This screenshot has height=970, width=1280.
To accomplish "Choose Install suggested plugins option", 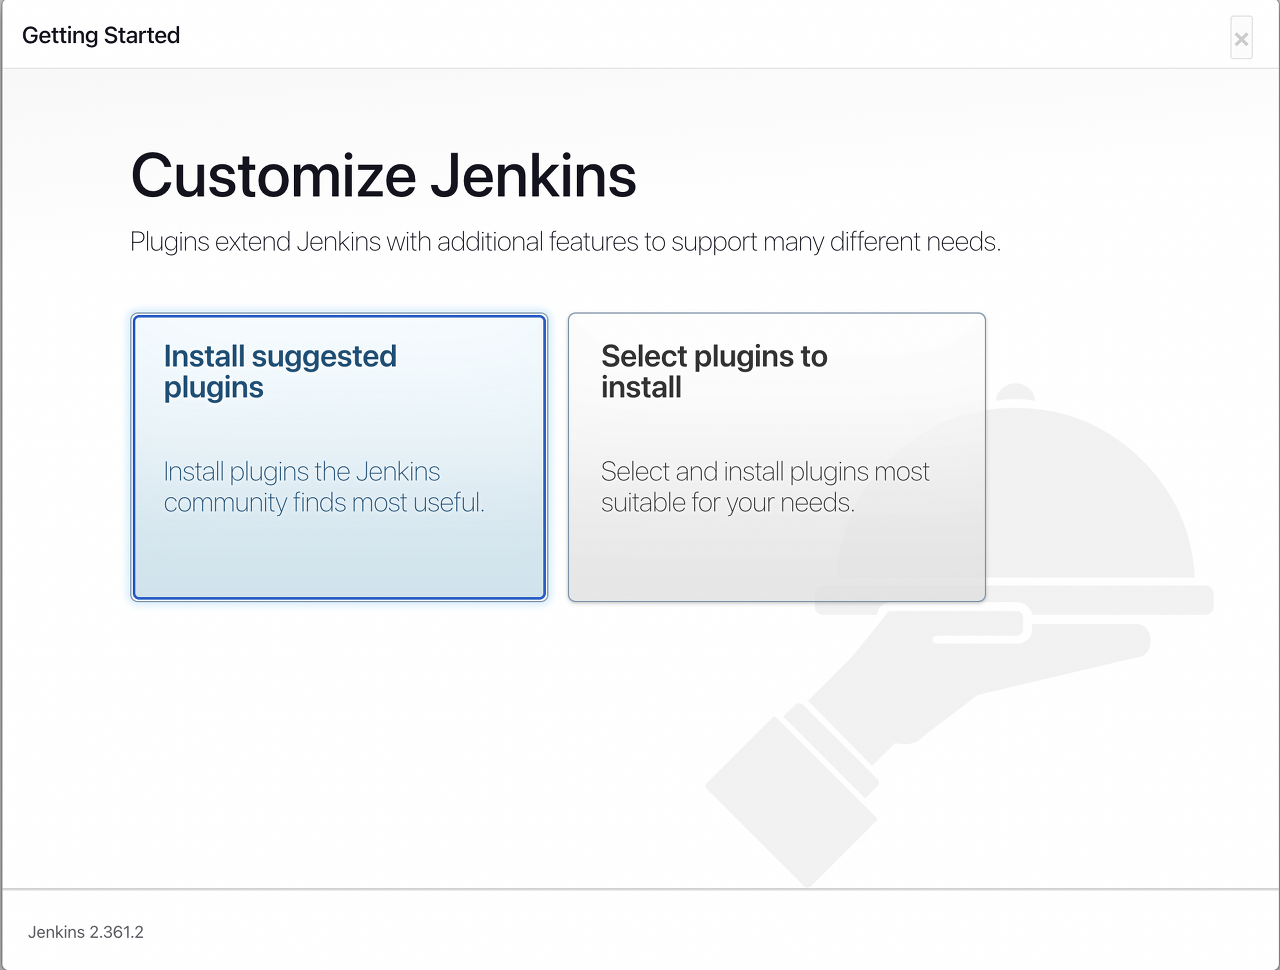I will pos(339,457).
